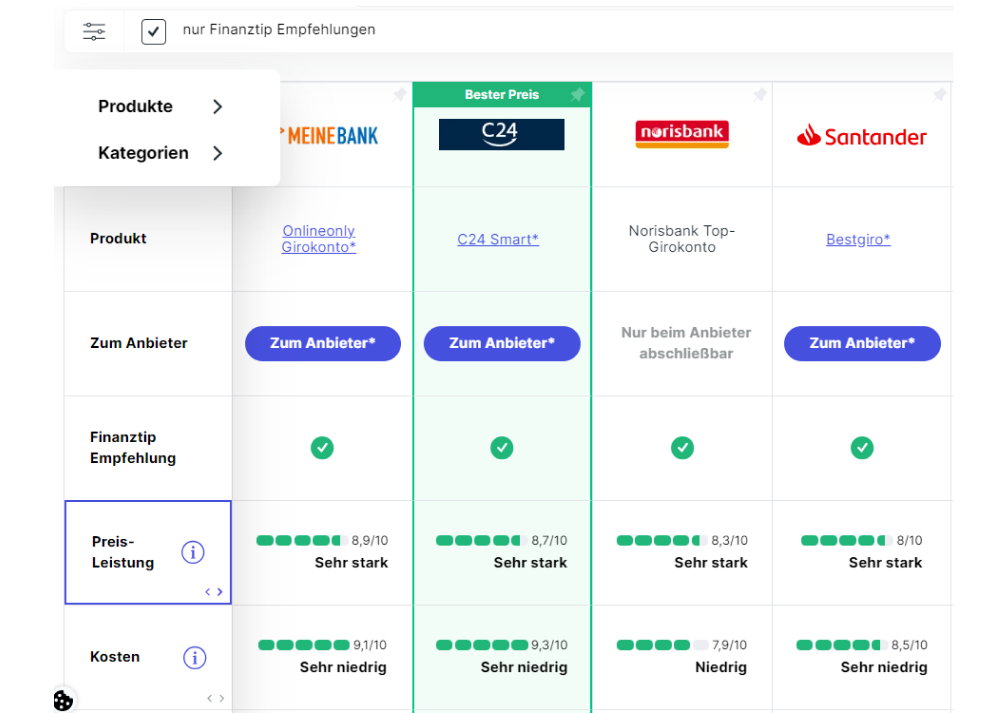Click Santander 8/10 Preis-Leistung score
Image resolution: width=1008 pixels, height=713 pixels.
910,541
